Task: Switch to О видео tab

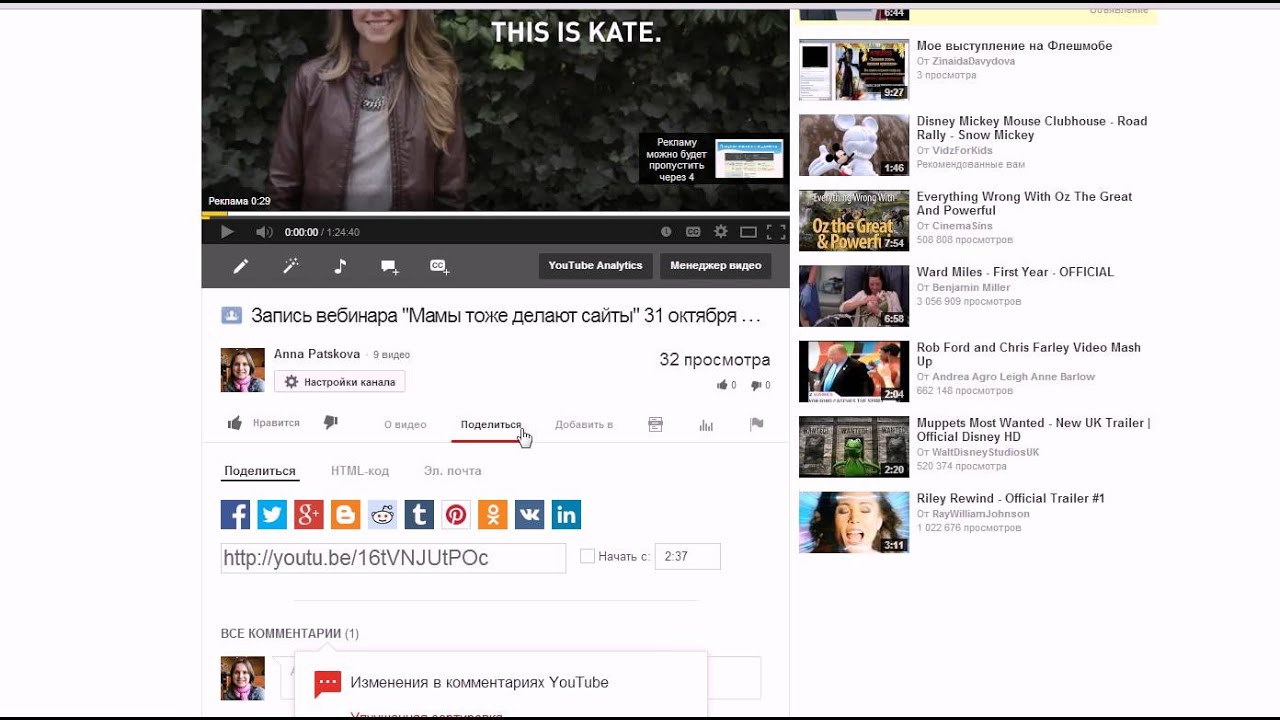Action: point(405,424)
